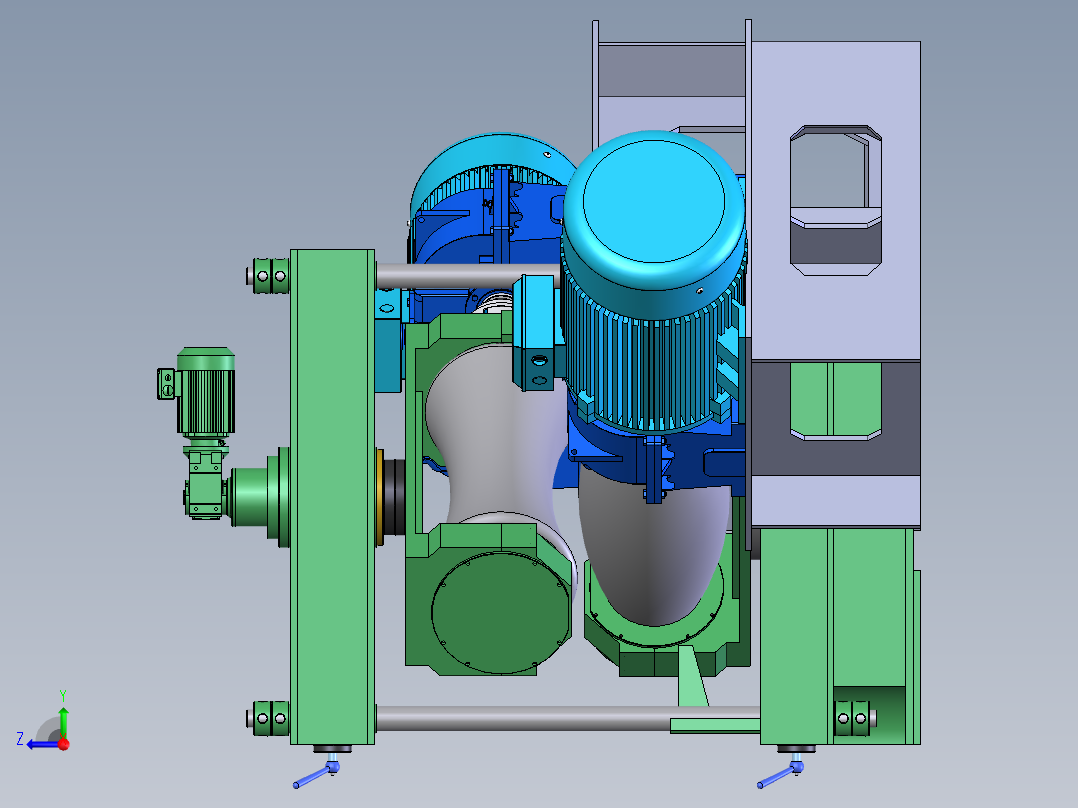Select the bottom-left green shaft collar

270,719
